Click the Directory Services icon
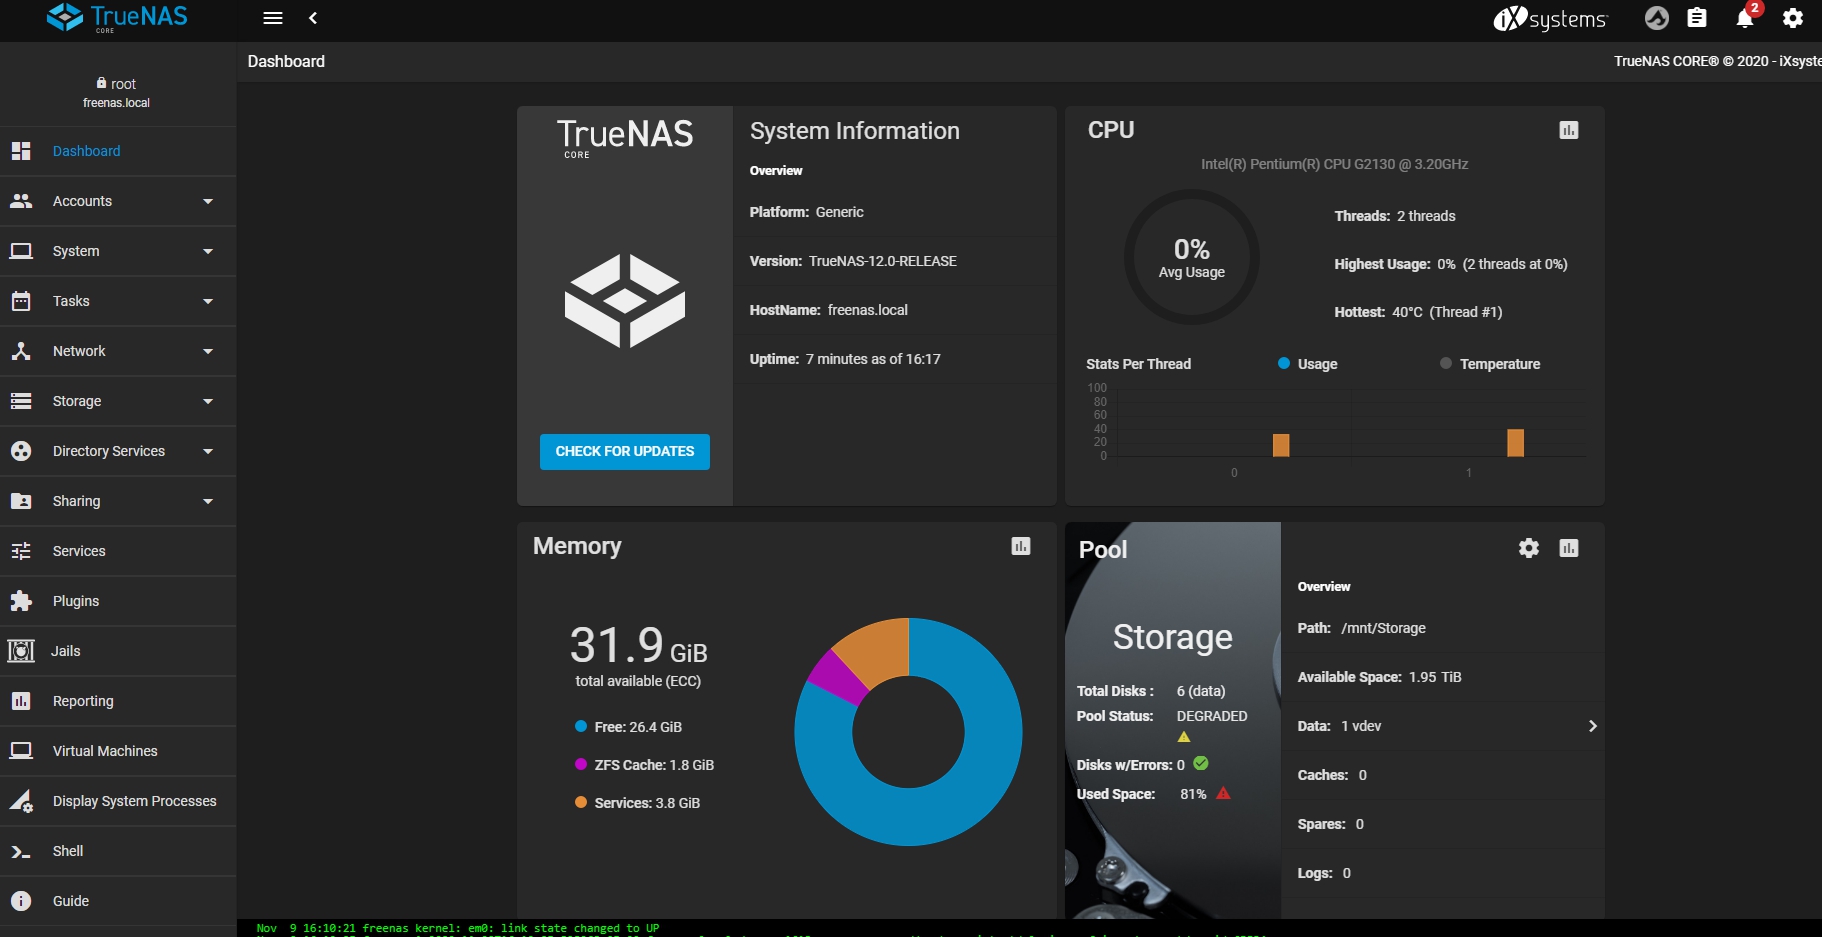This screenshot has width=1822, height=937. 21,451
